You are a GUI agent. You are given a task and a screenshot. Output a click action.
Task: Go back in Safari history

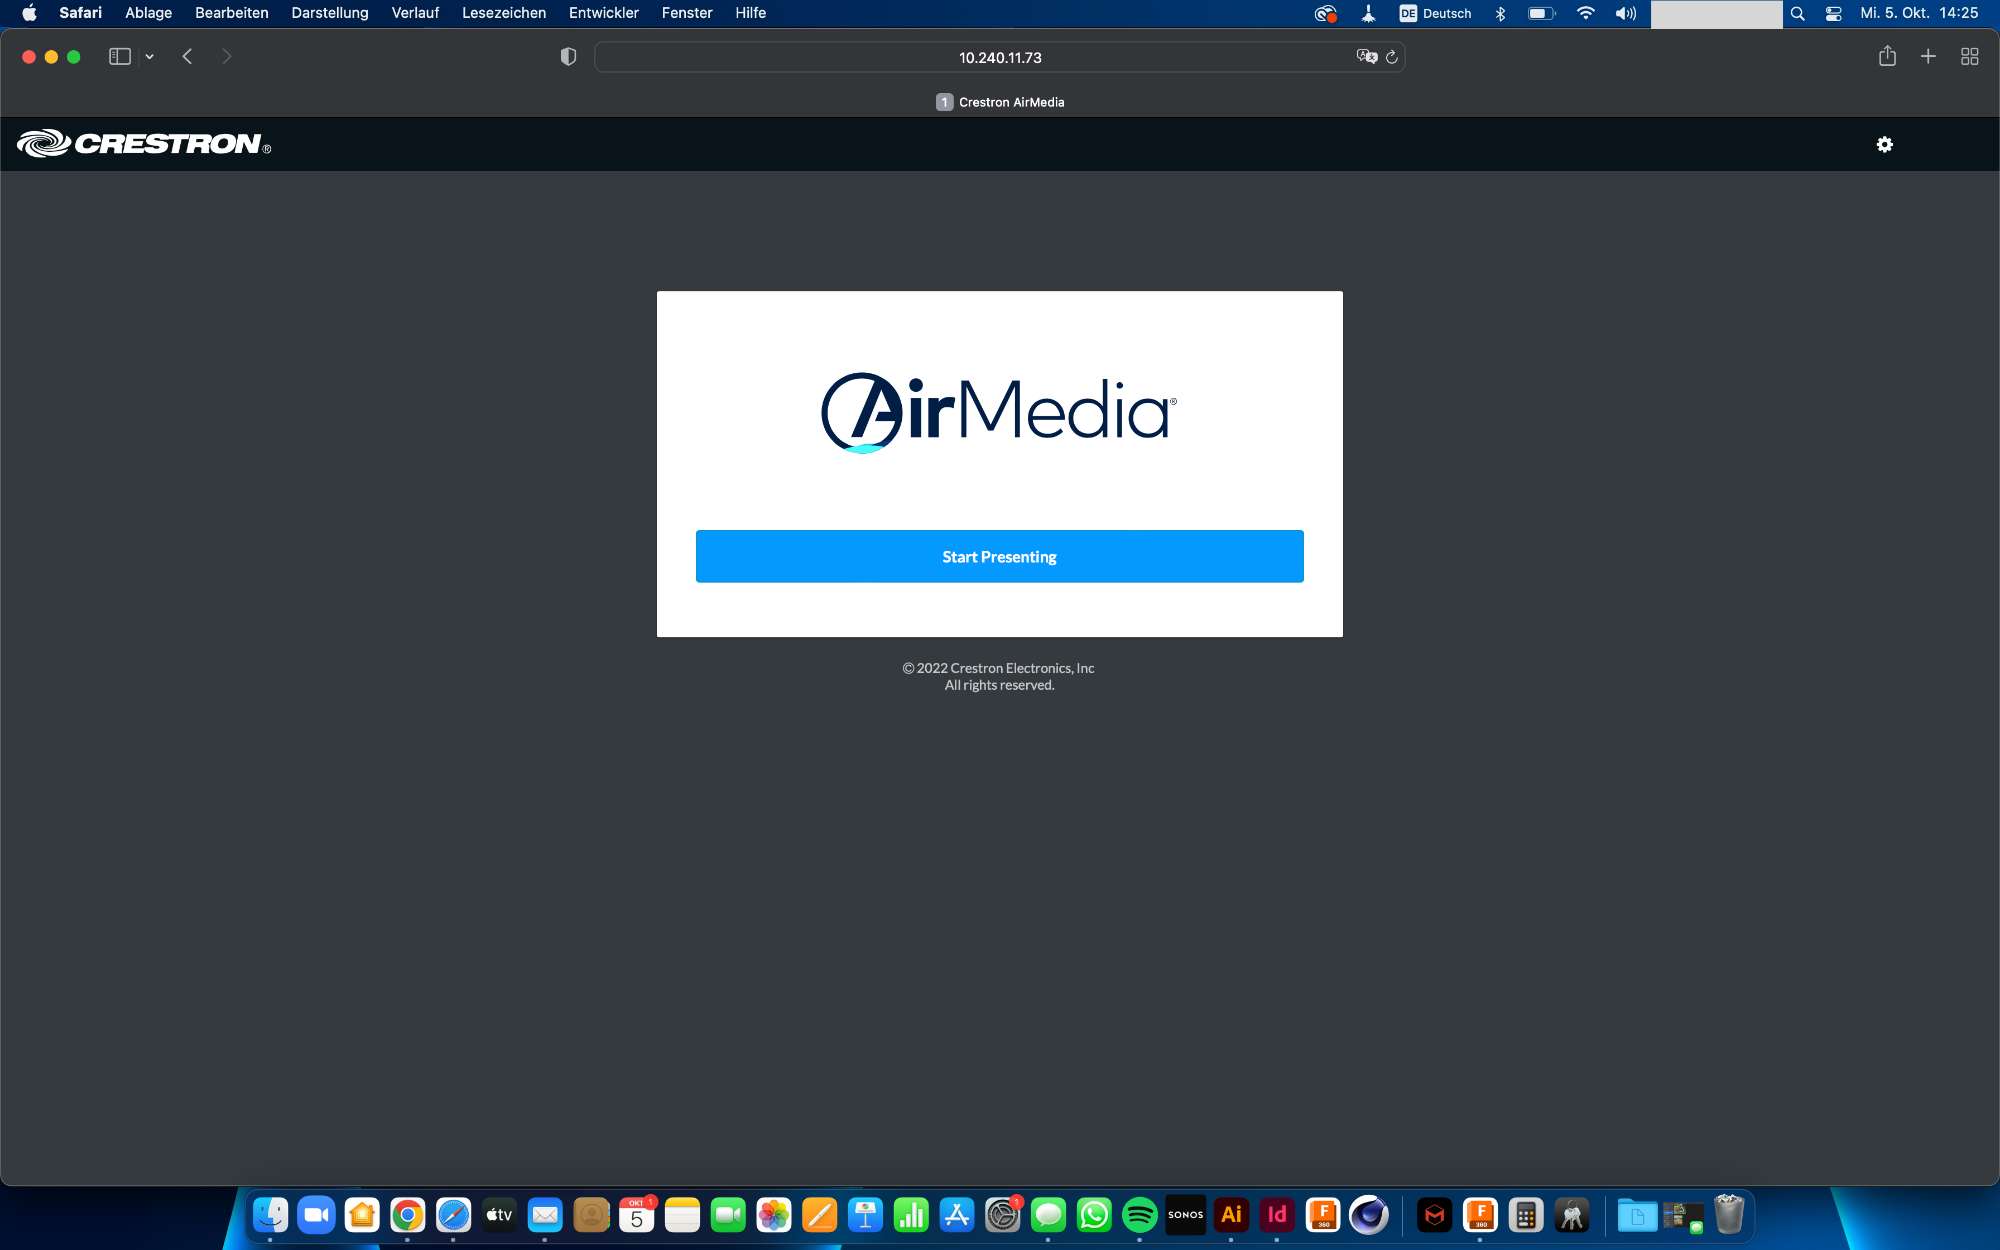[187, 57]
